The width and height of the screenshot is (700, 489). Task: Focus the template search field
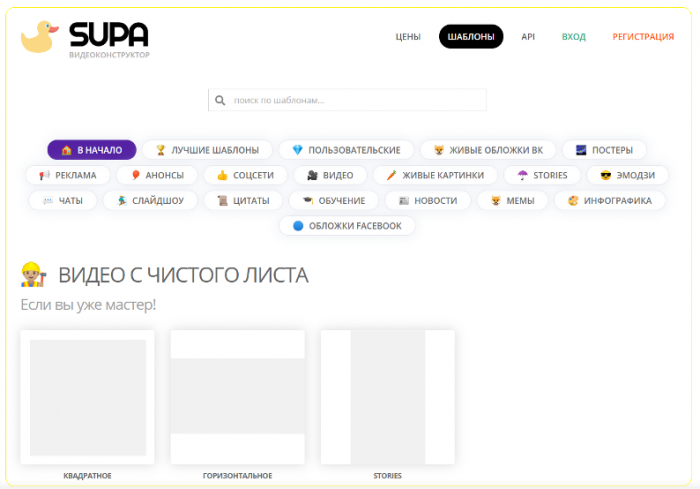click(347, 100)
